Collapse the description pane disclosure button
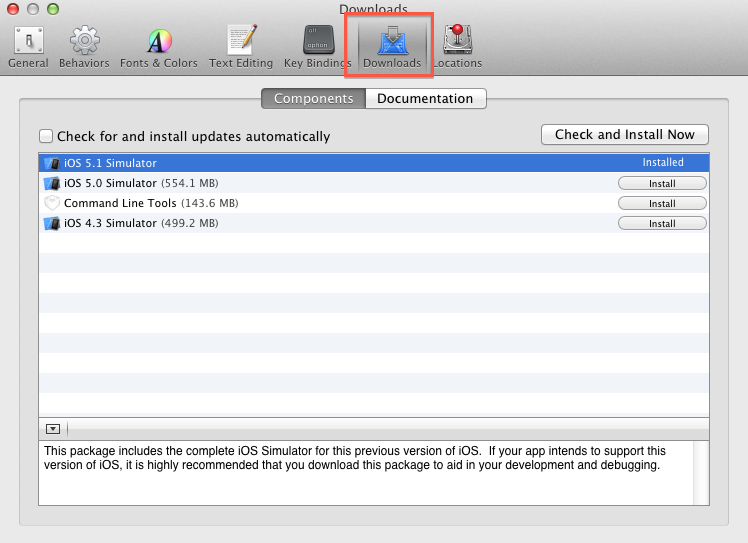This screenshot has width=748, height=543. pyautogui.click(x=53, y=429)
